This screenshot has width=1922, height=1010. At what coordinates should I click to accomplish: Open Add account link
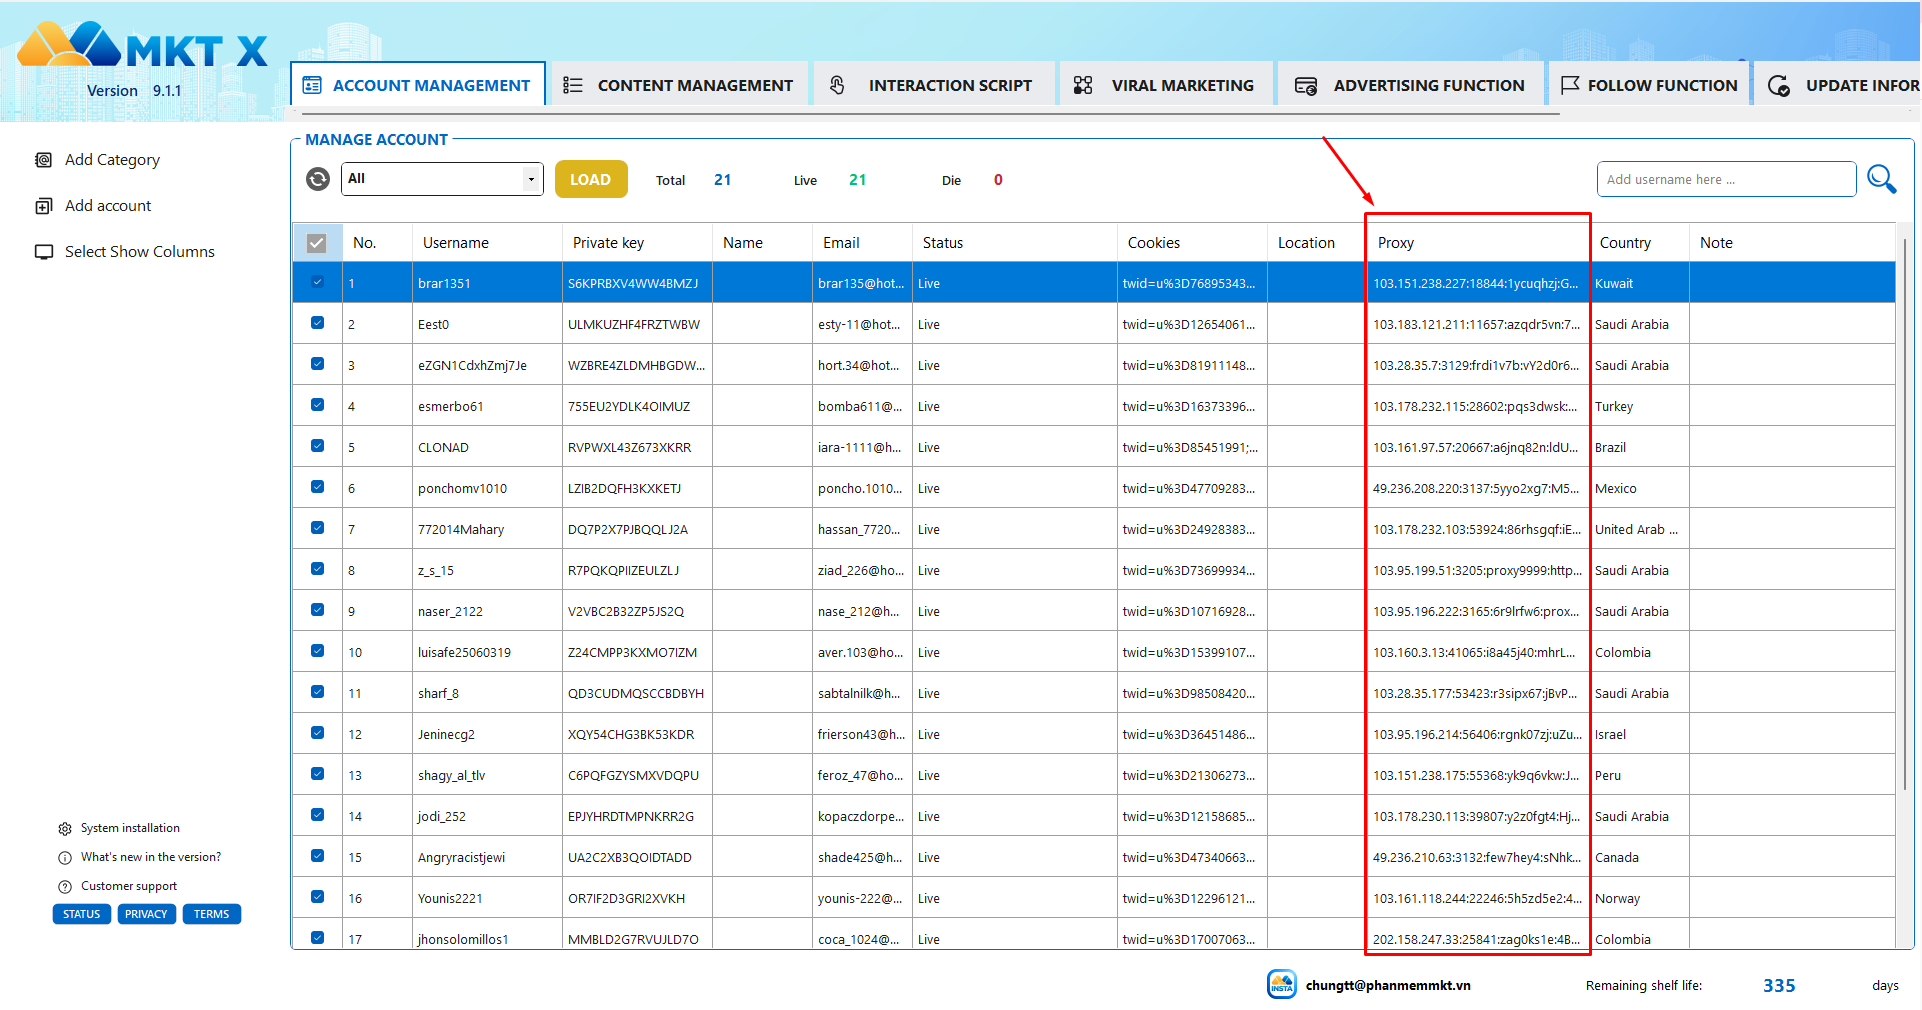[108, 206]
